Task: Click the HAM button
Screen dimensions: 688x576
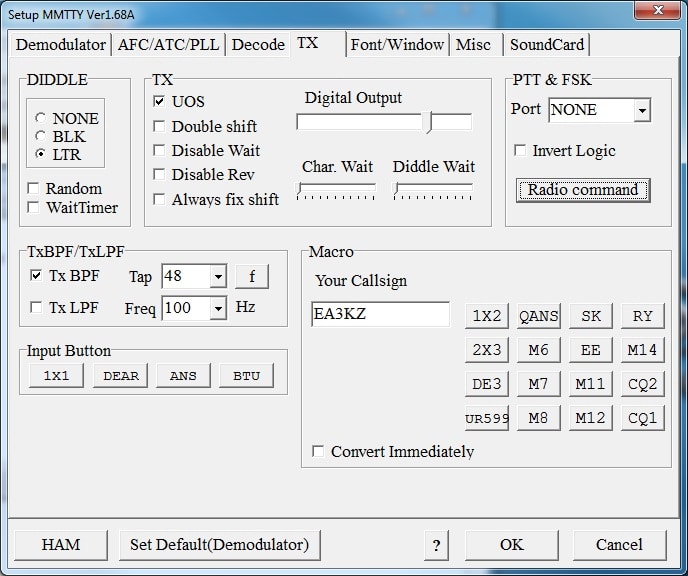Action: click(x=61, y=545)
